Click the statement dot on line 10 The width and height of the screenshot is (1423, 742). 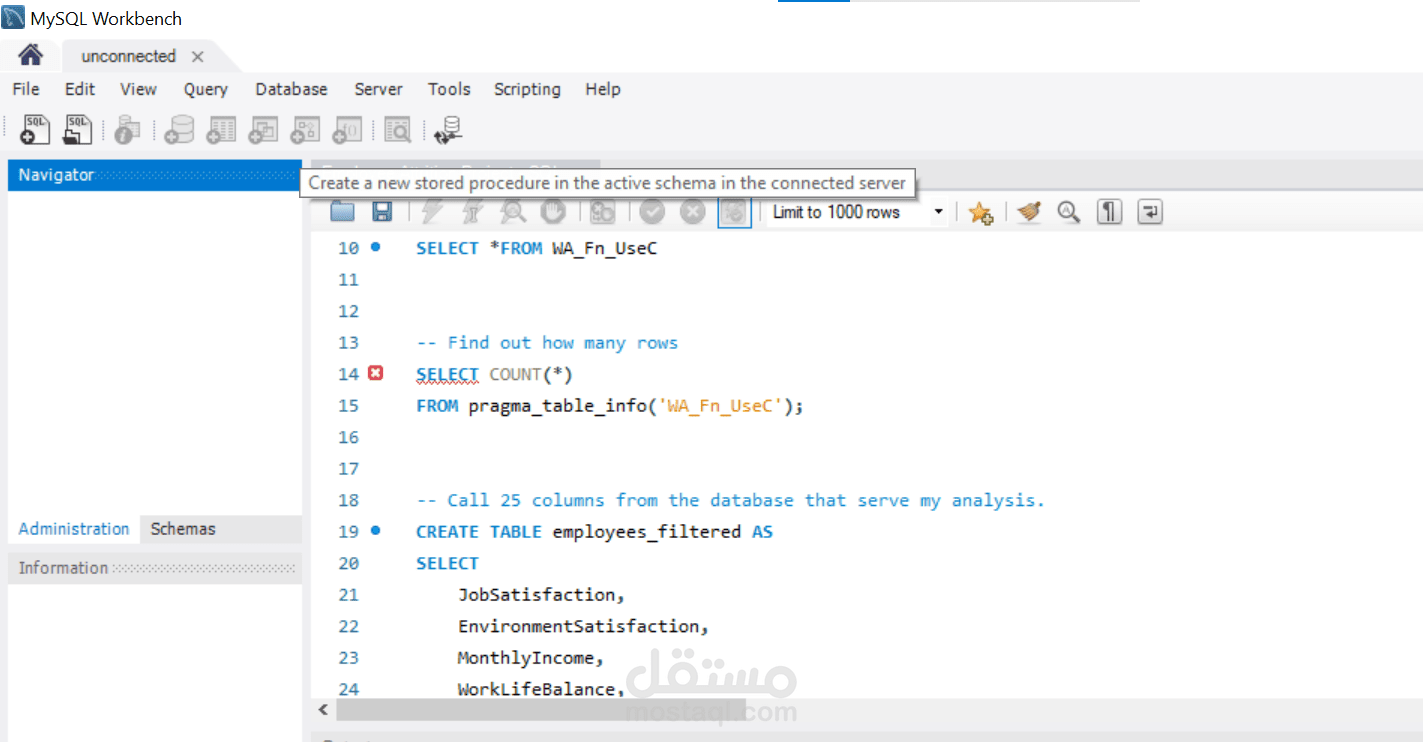[376, 246]
